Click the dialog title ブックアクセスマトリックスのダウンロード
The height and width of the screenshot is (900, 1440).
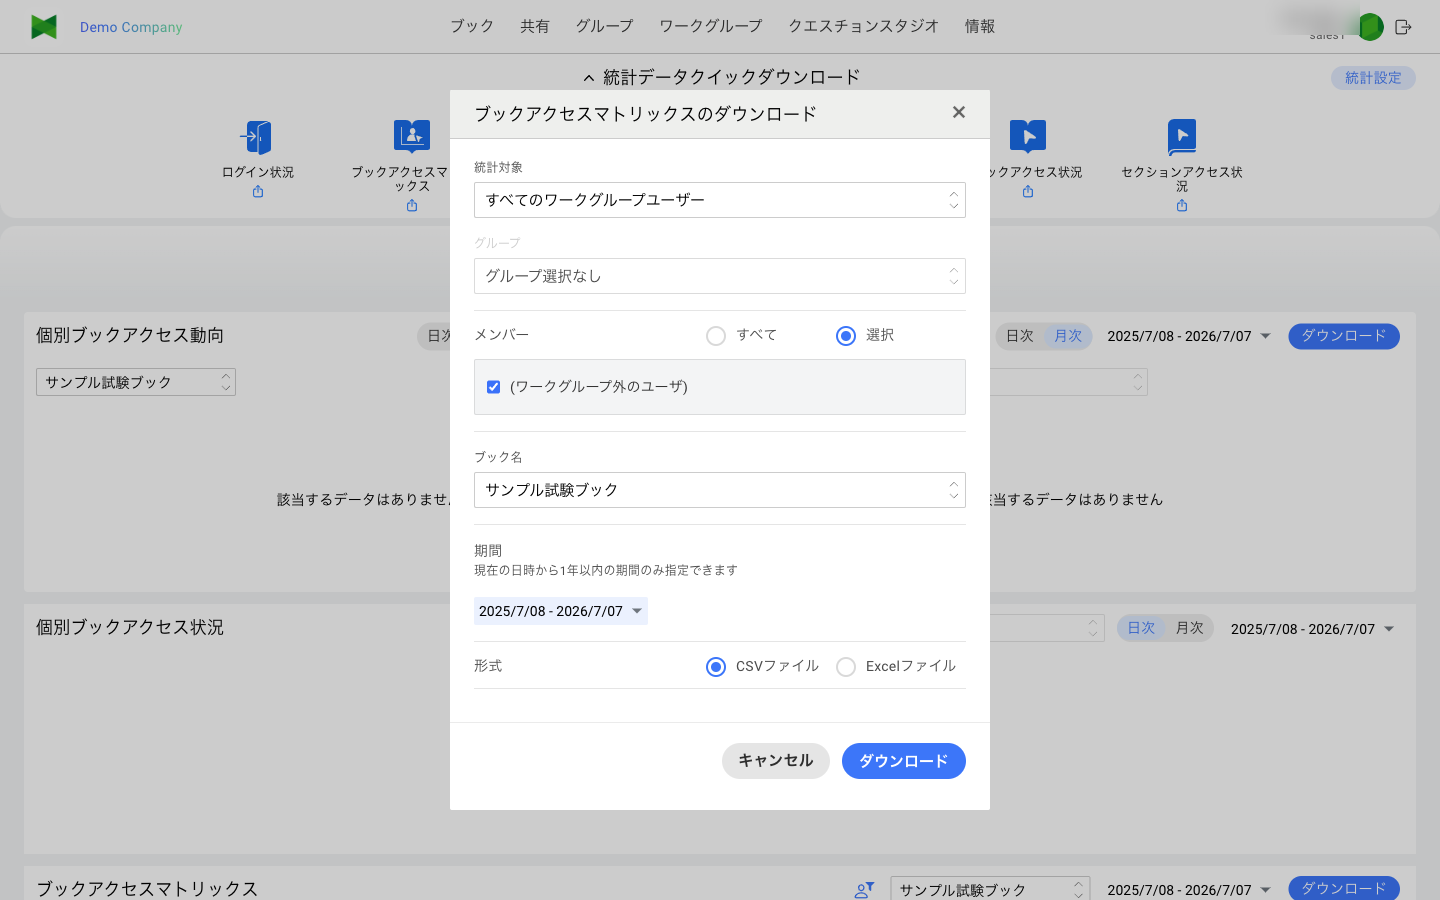[645, 114]
